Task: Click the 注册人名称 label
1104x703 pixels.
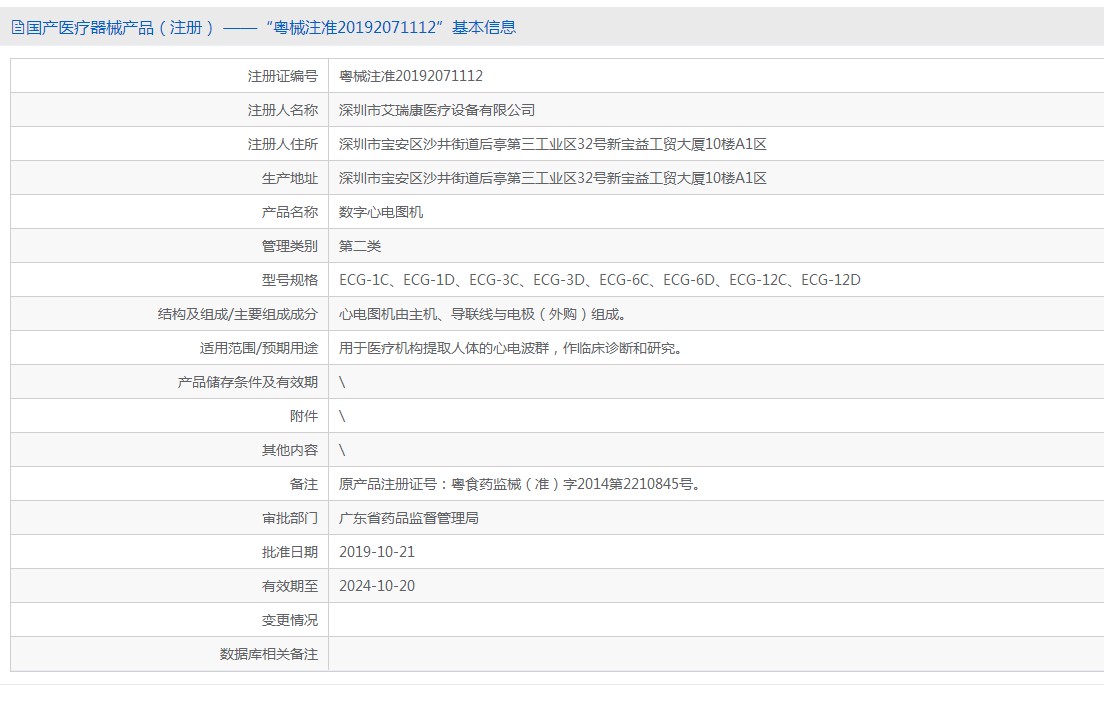Action: click(x=282, y=110)
